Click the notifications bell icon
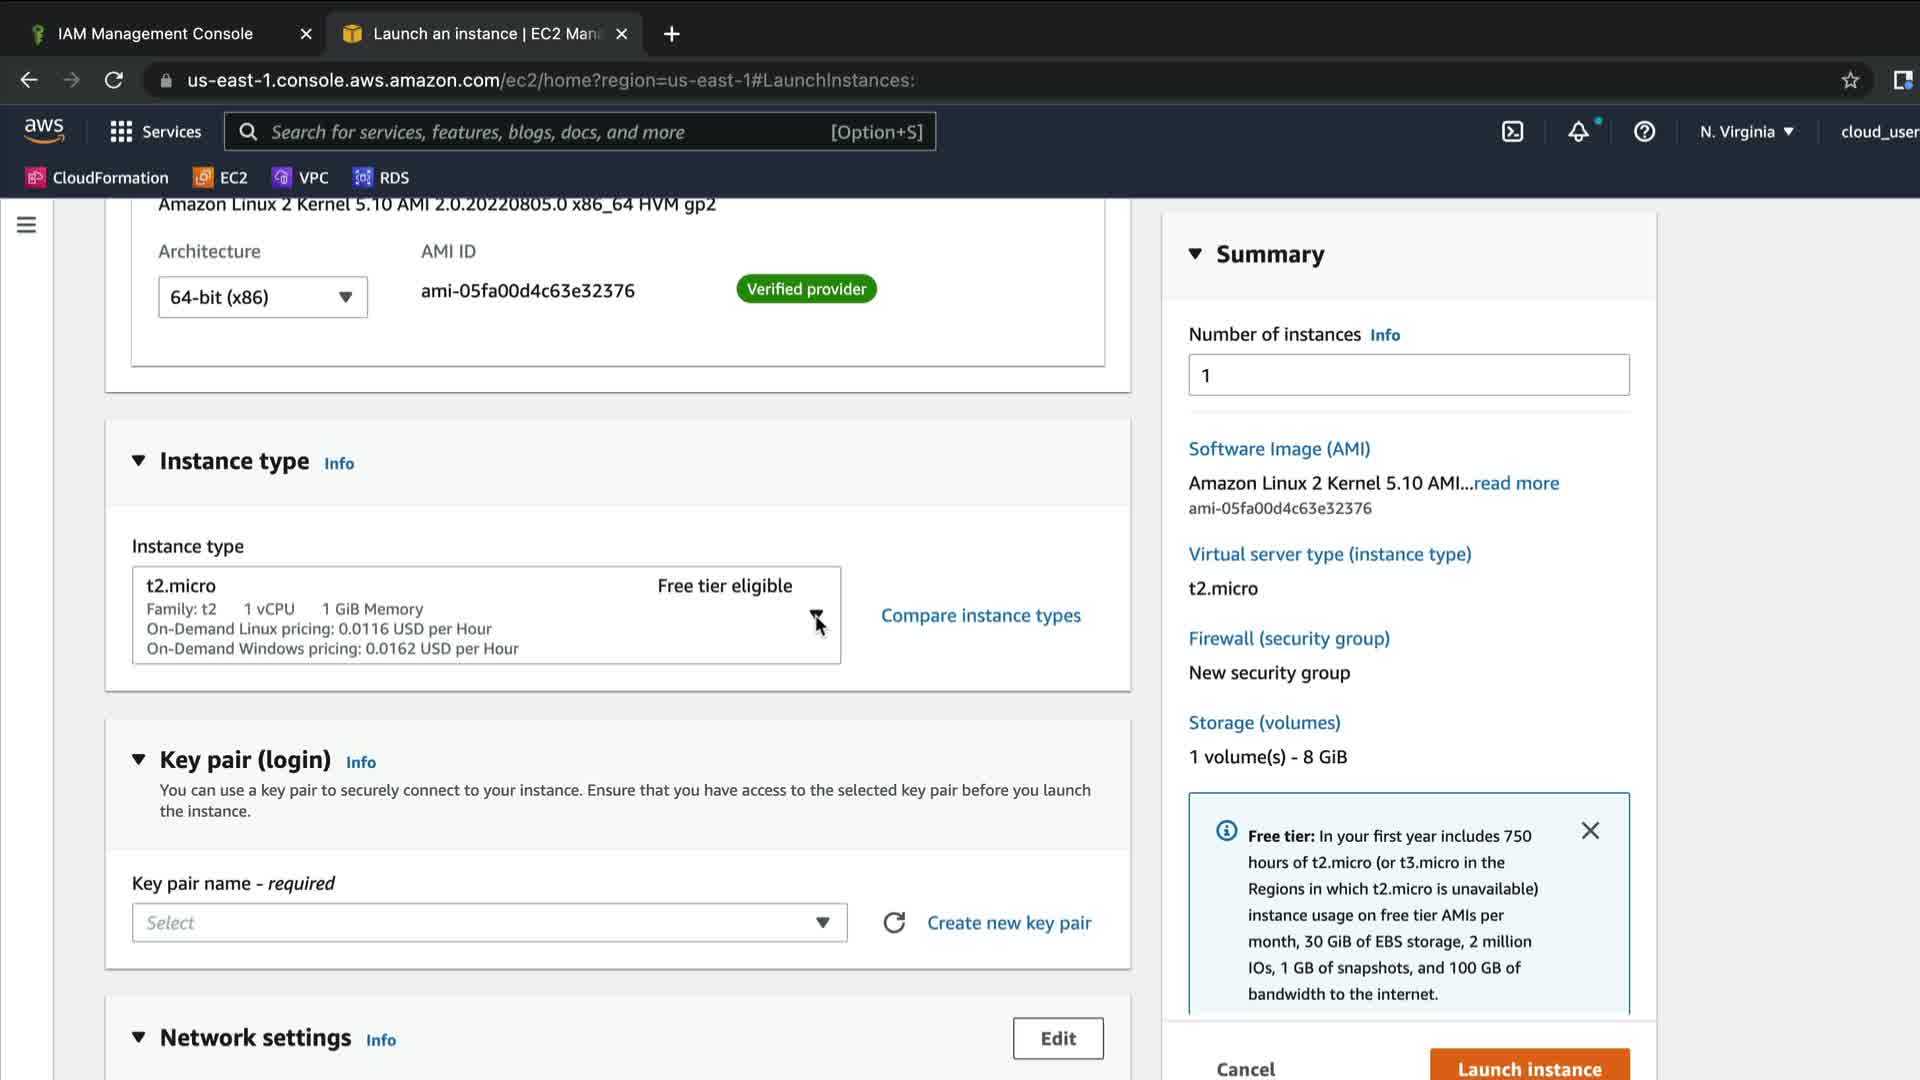The image size is (1920, 1080). (1578, 132)
